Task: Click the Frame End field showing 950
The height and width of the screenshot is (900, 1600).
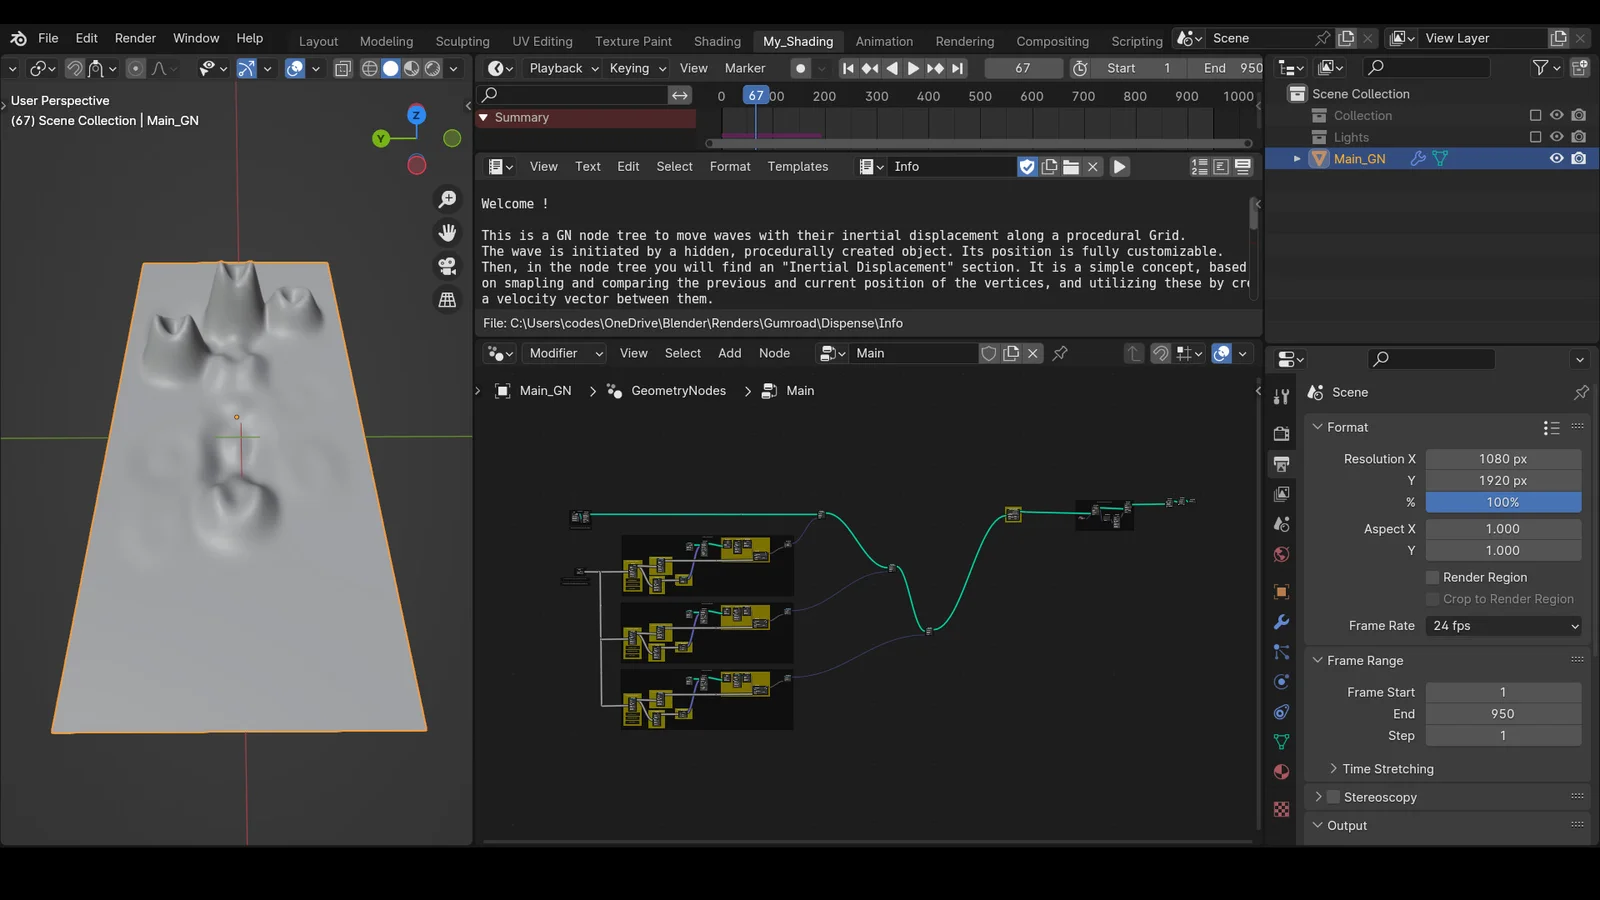Action: (x=1503, y=713)
